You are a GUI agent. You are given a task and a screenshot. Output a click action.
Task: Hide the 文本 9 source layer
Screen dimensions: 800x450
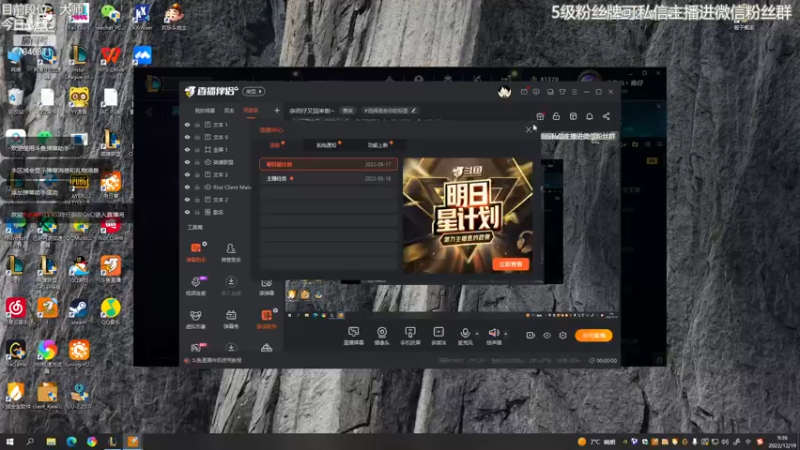(x=187, y=137)
